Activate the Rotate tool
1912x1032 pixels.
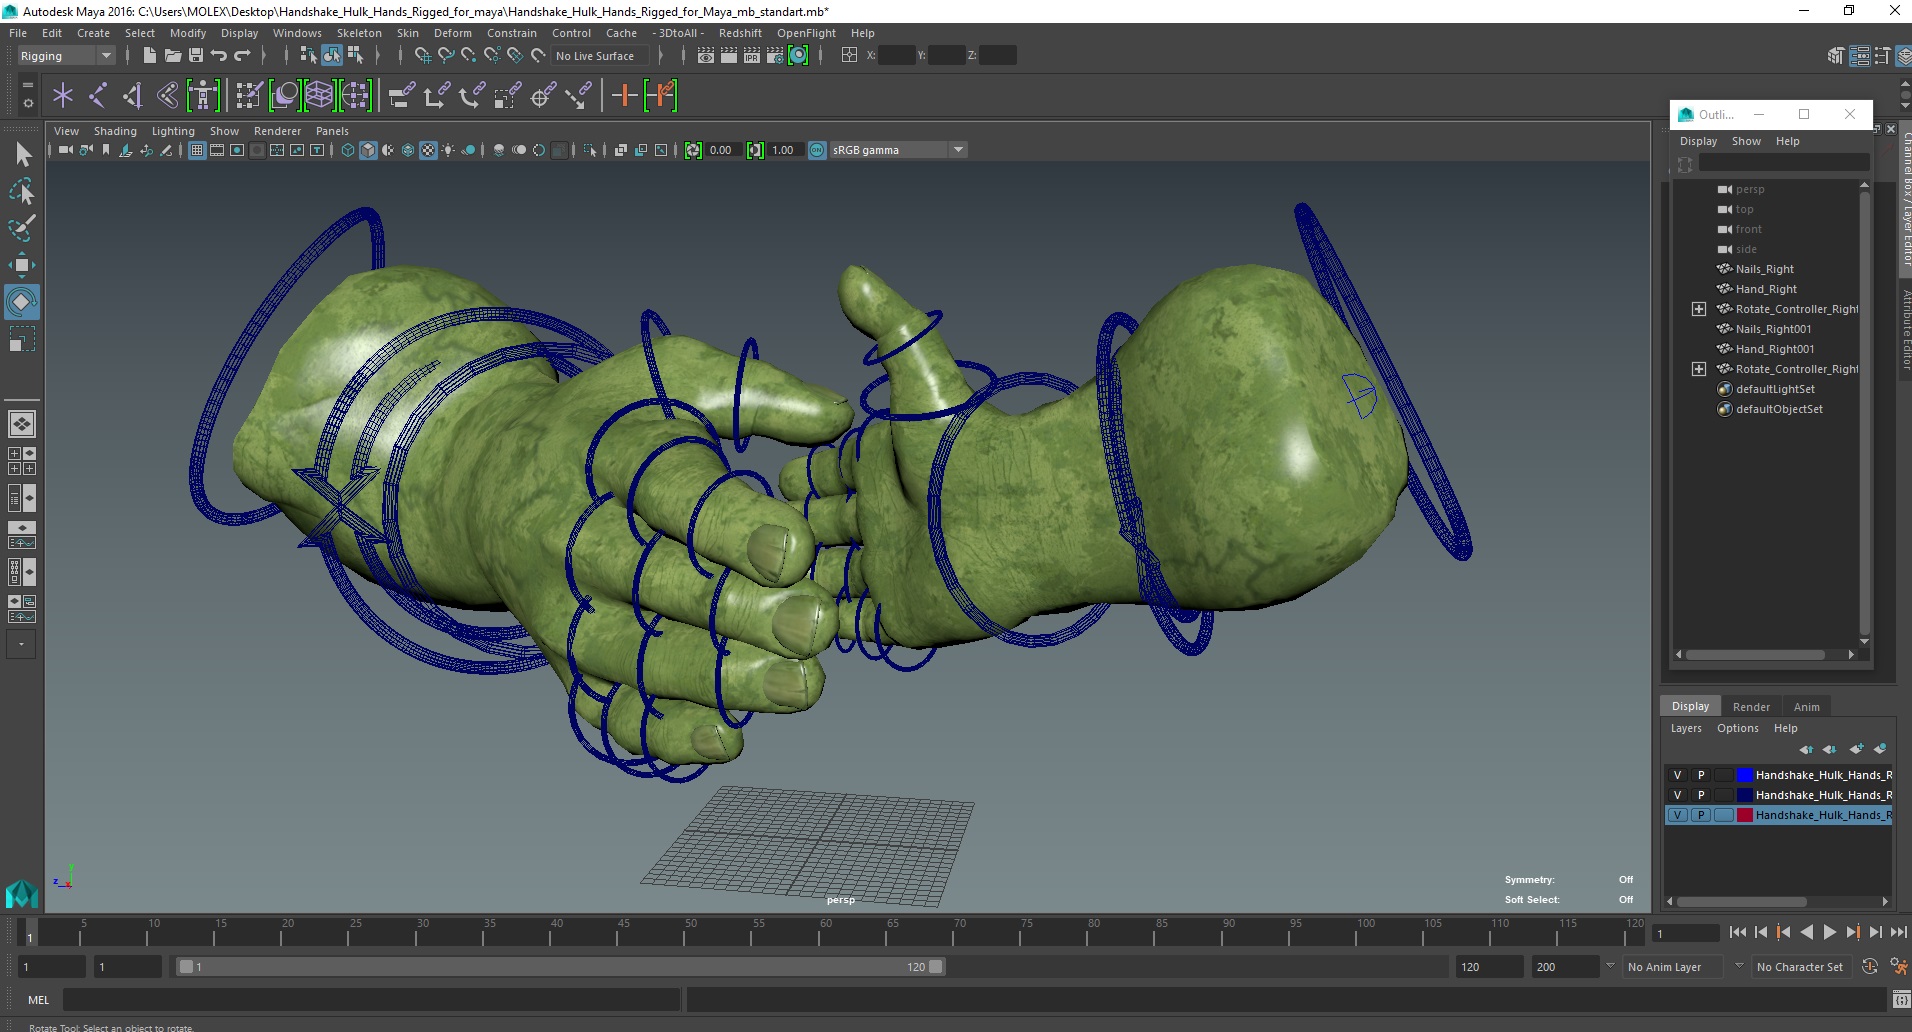(22, 302)
